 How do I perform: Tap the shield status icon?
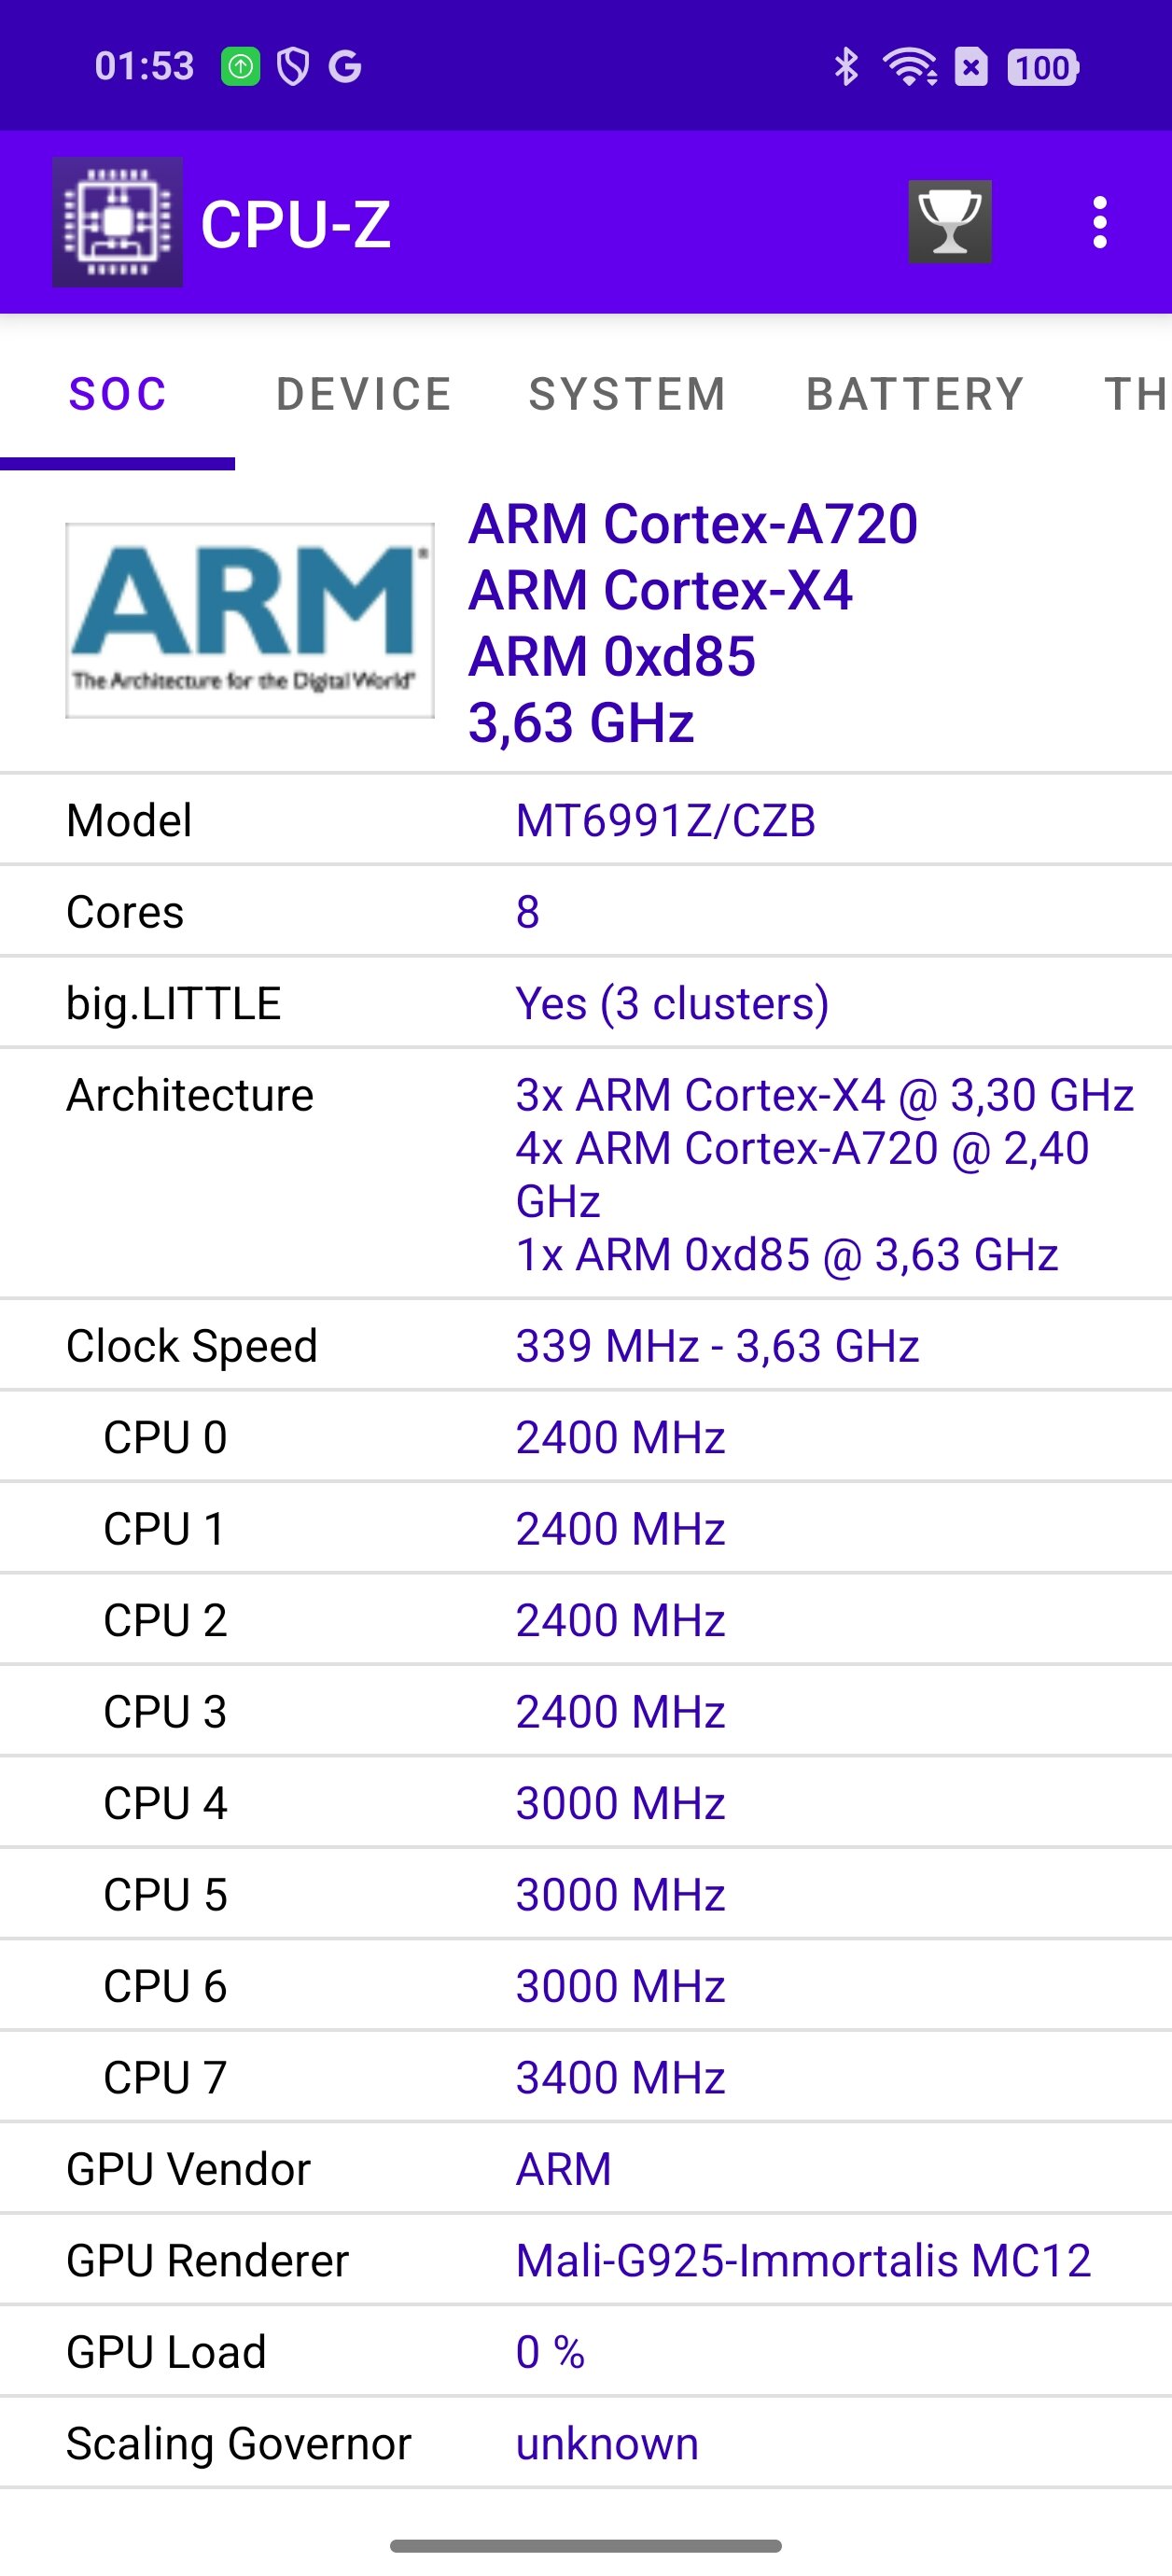[x=292, y=67]
